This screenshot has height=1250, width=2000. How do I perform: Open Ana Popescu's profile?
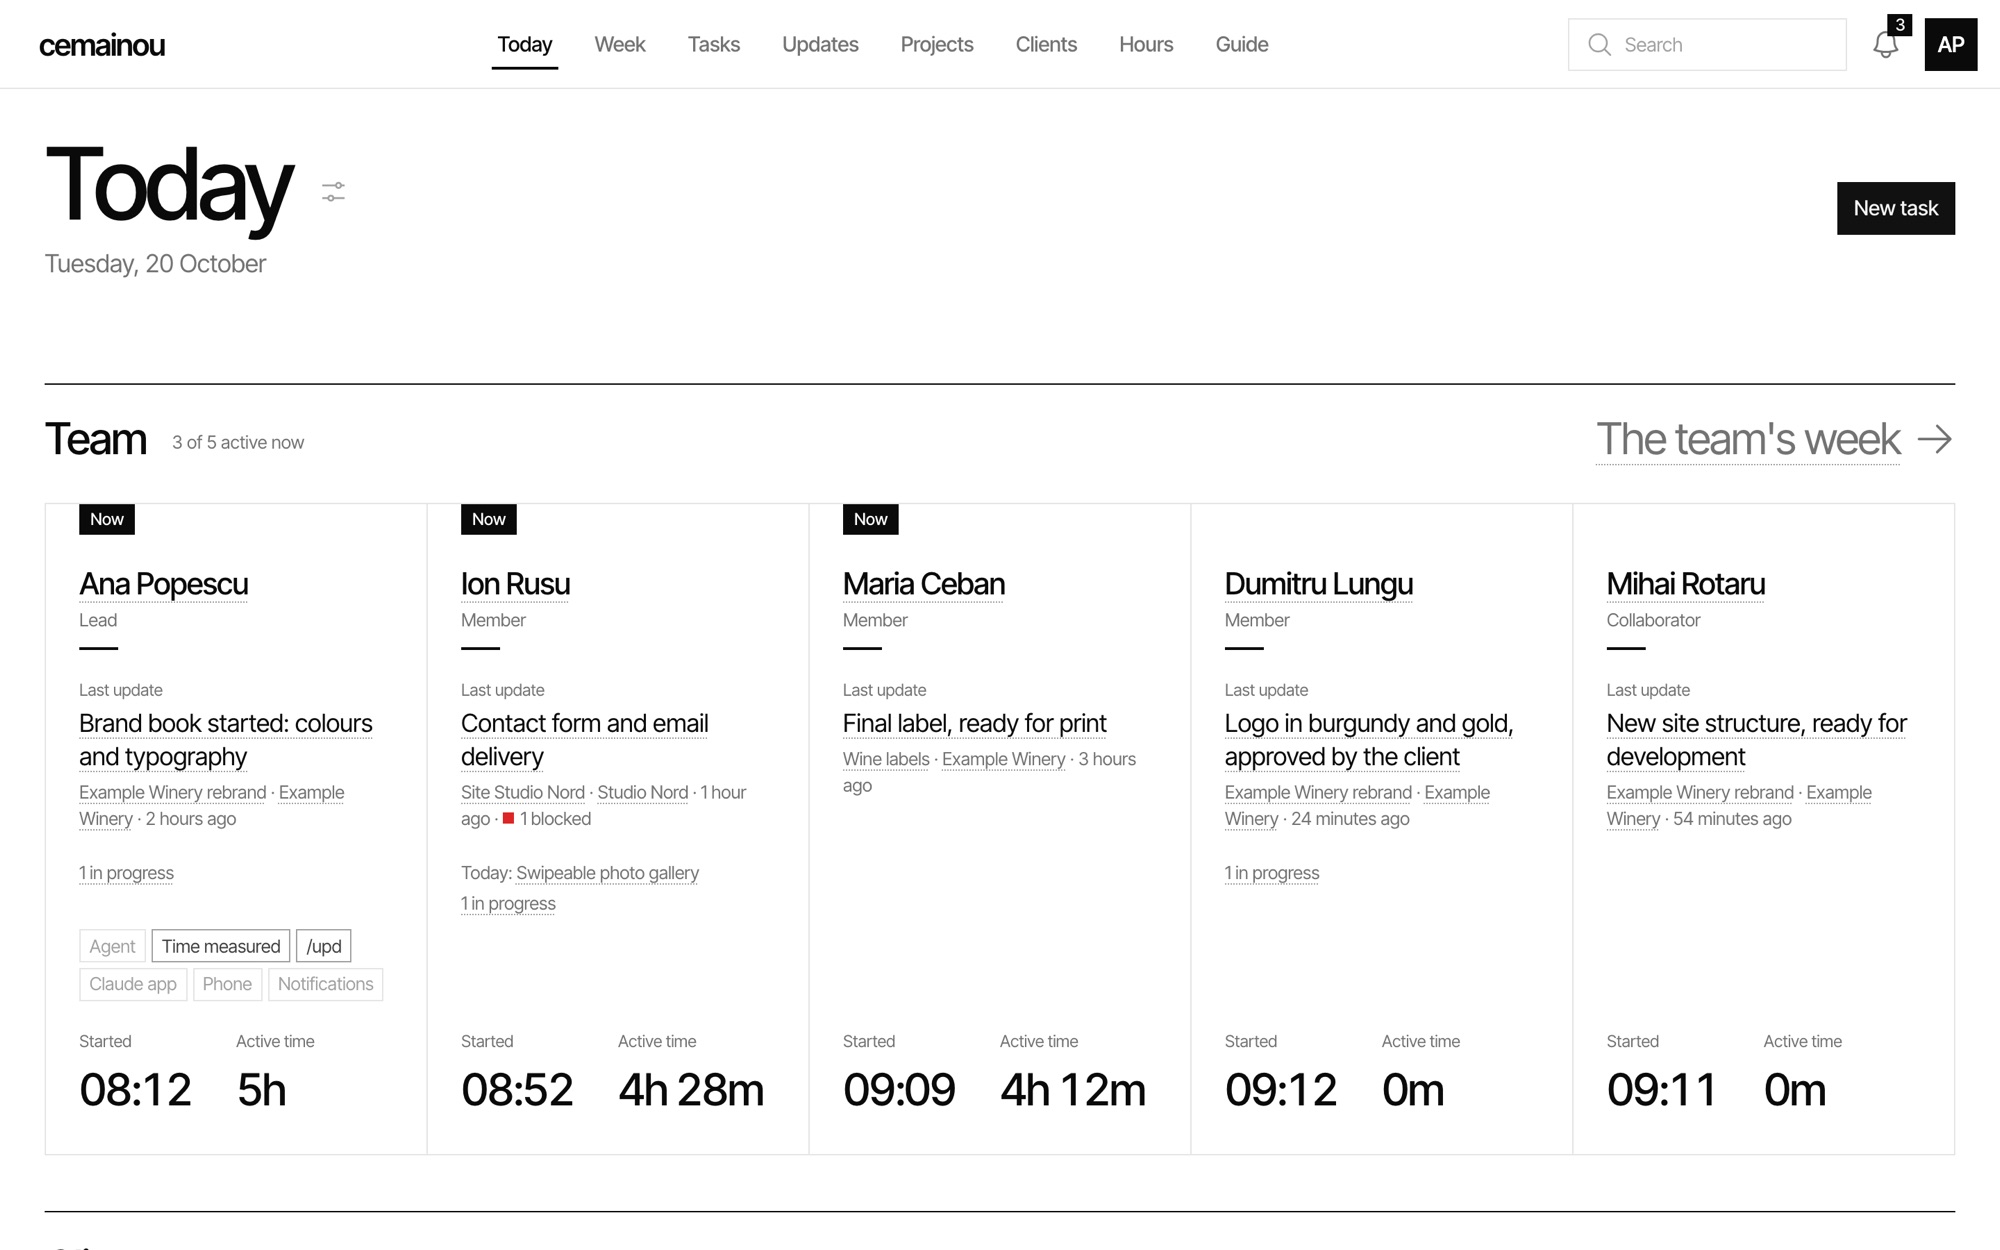pos(164,584)
